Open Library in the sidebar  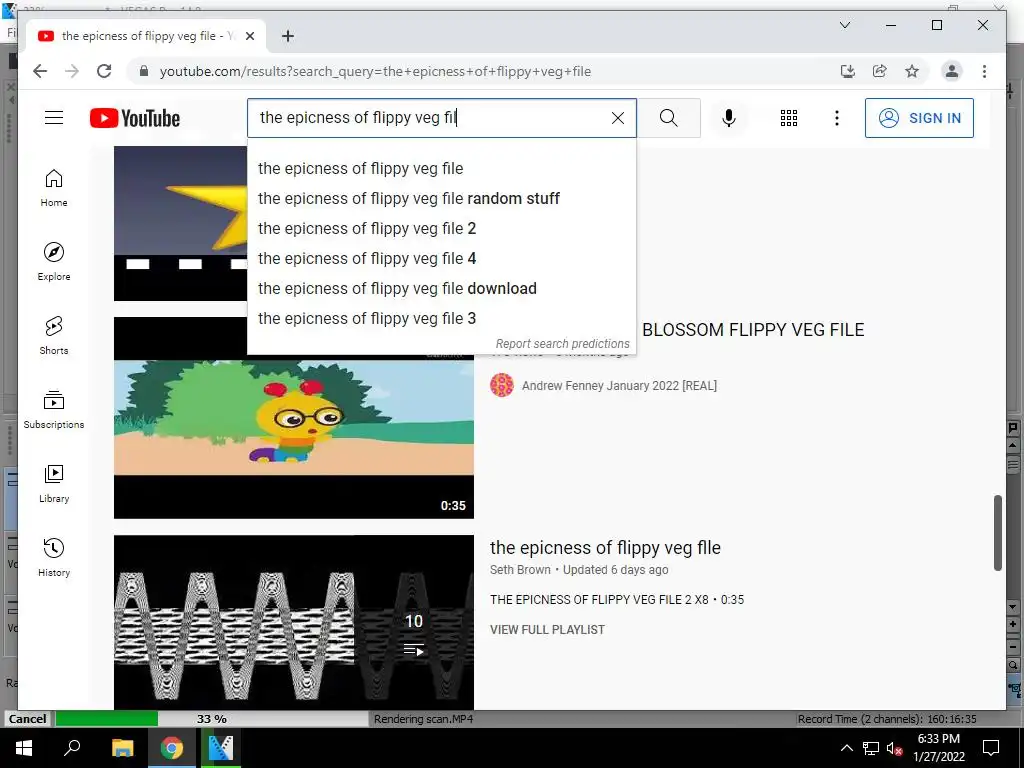click(x=54, y=484)
